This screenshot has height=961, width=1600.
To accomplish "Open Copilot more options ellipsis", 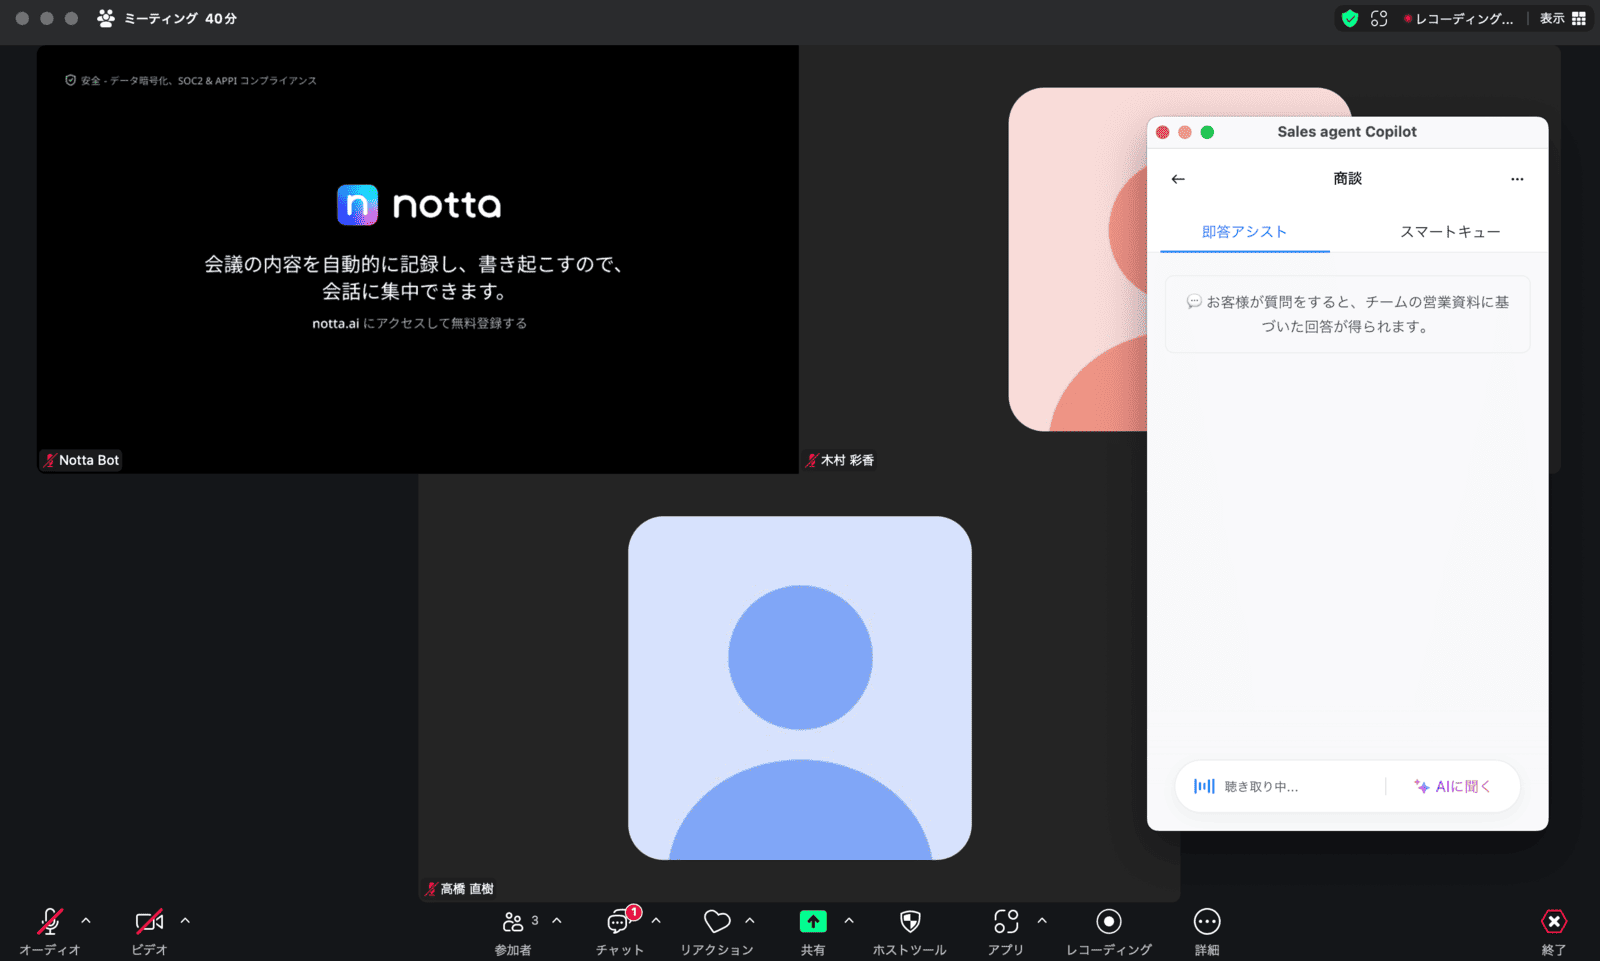I will point(1517,179).
